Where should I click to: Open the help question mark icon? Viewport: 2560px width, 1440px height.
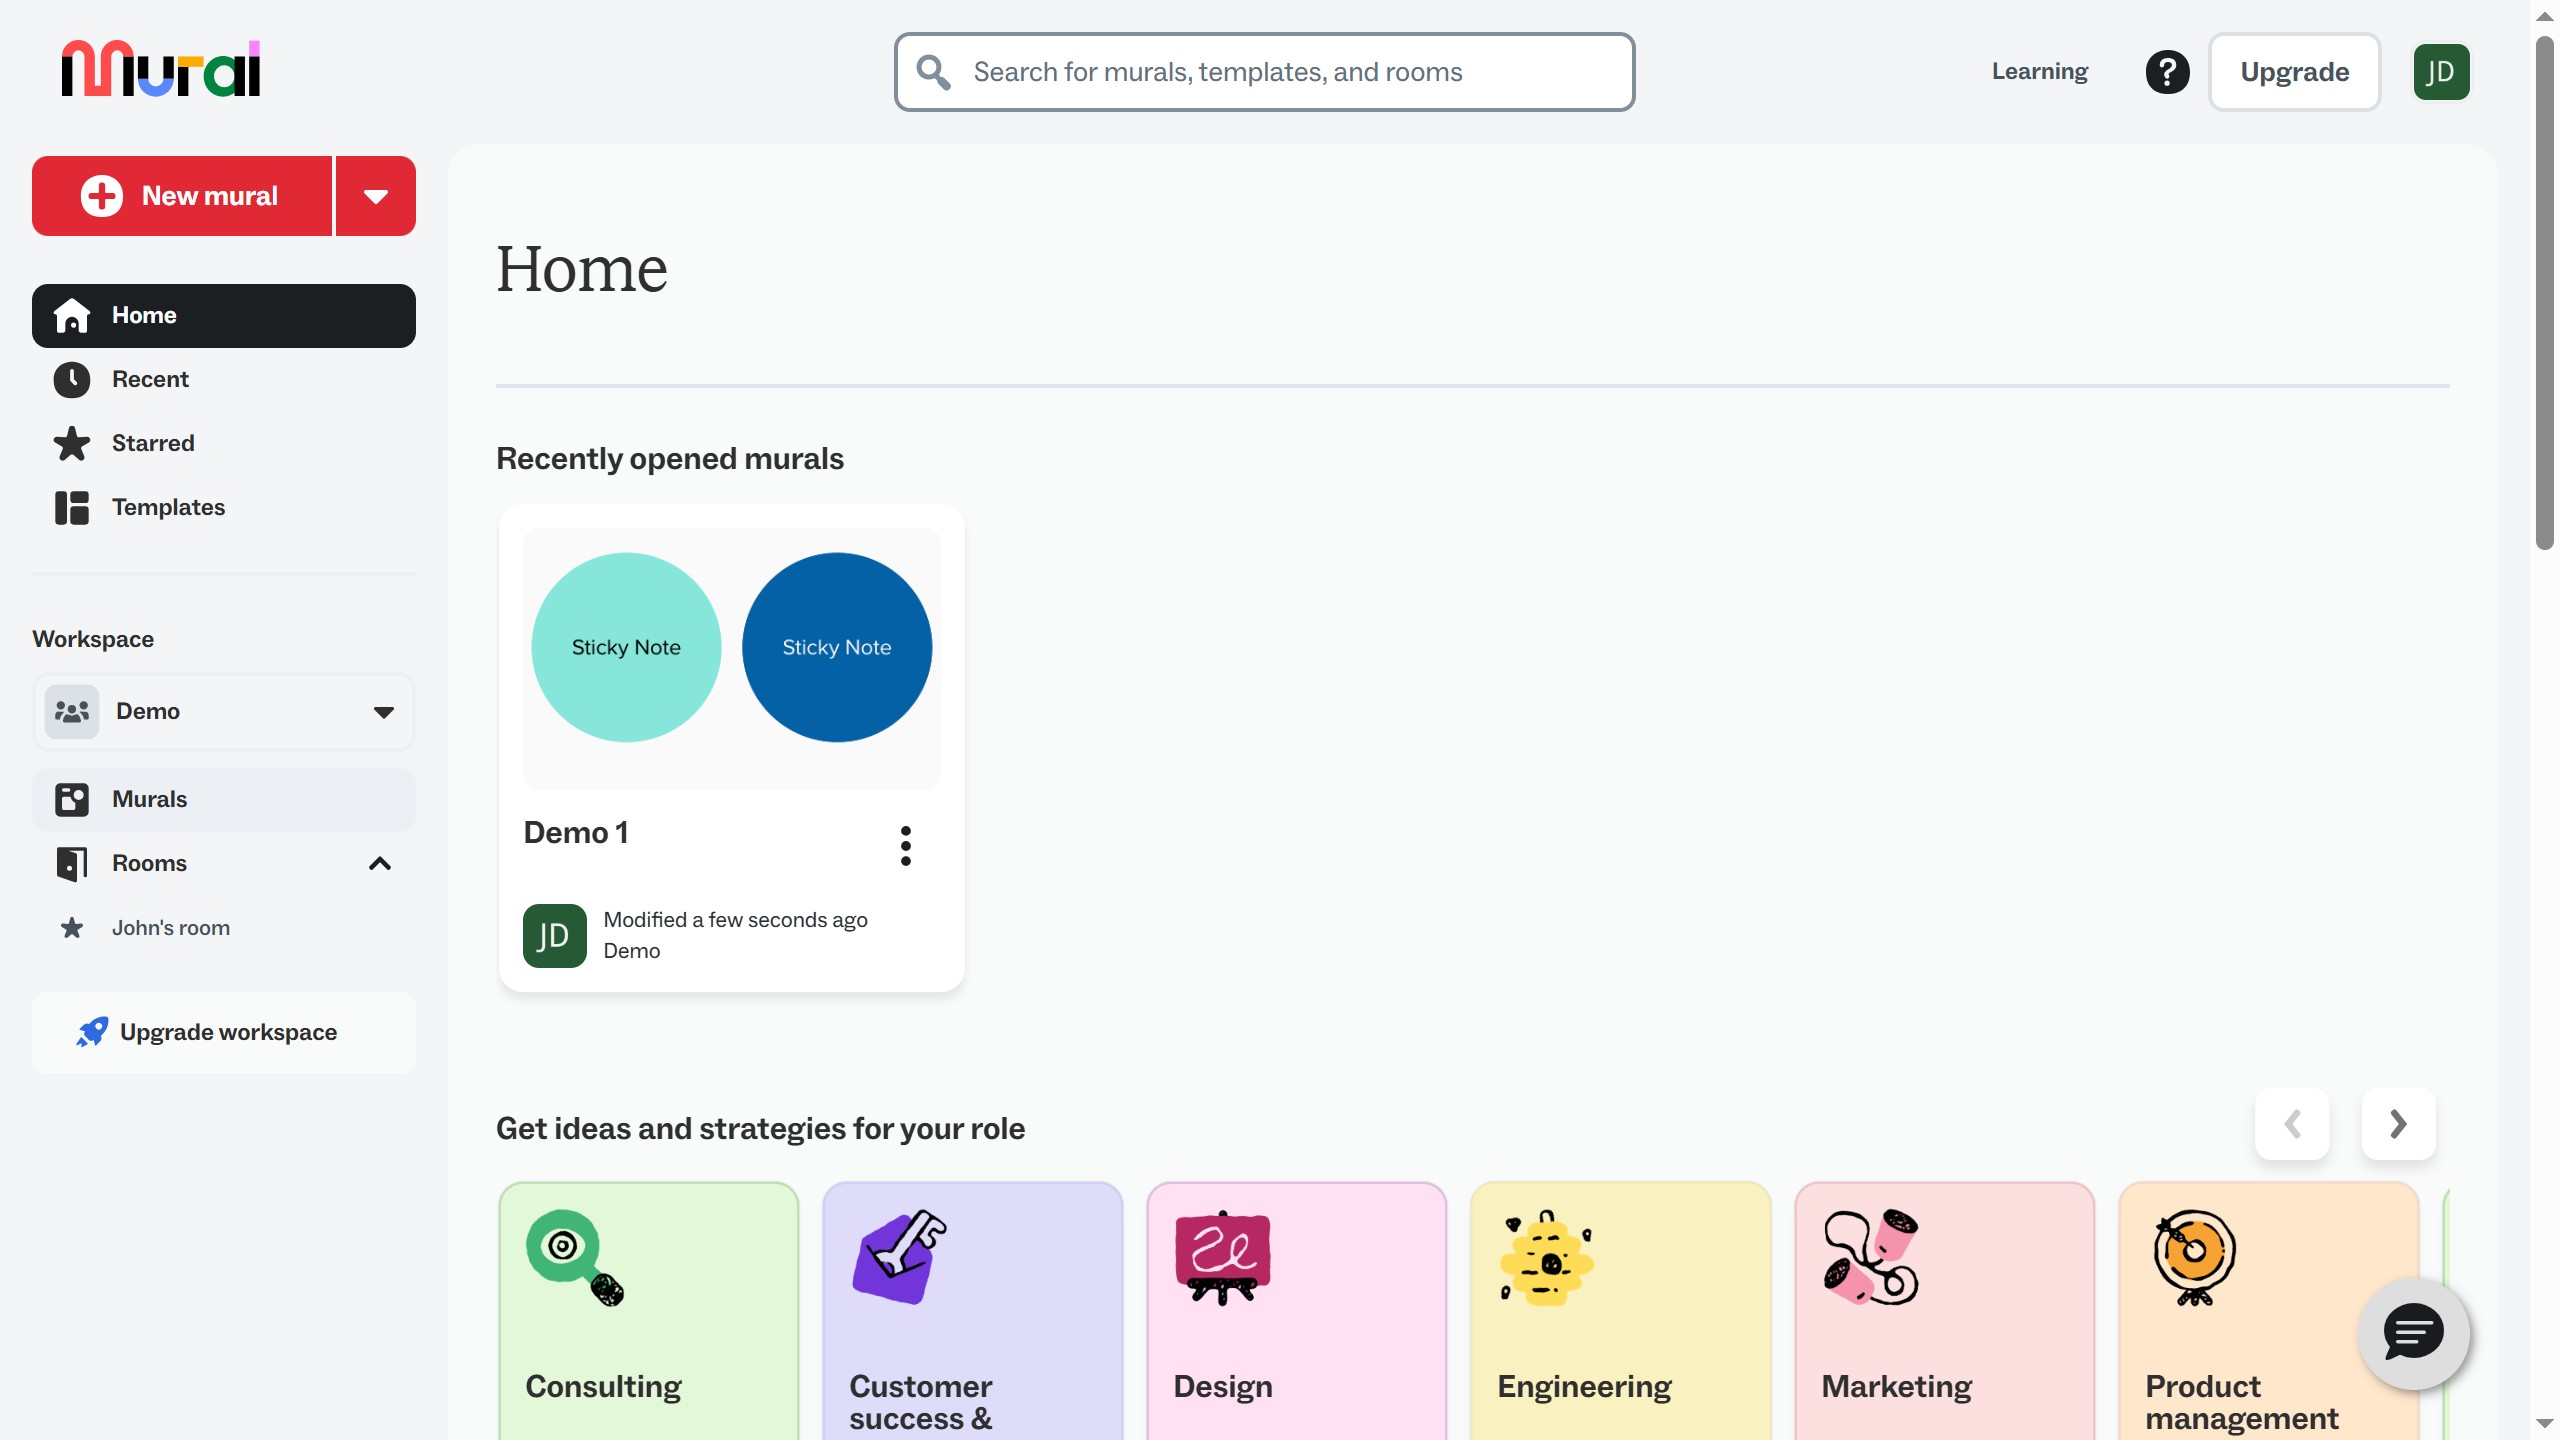point(2167,72)
